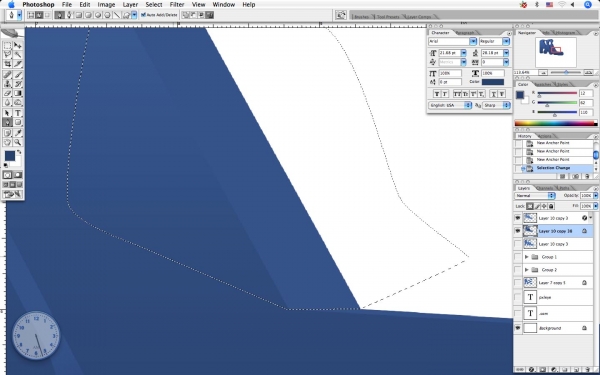Show Group 1 via visibility box

[518, 257]
